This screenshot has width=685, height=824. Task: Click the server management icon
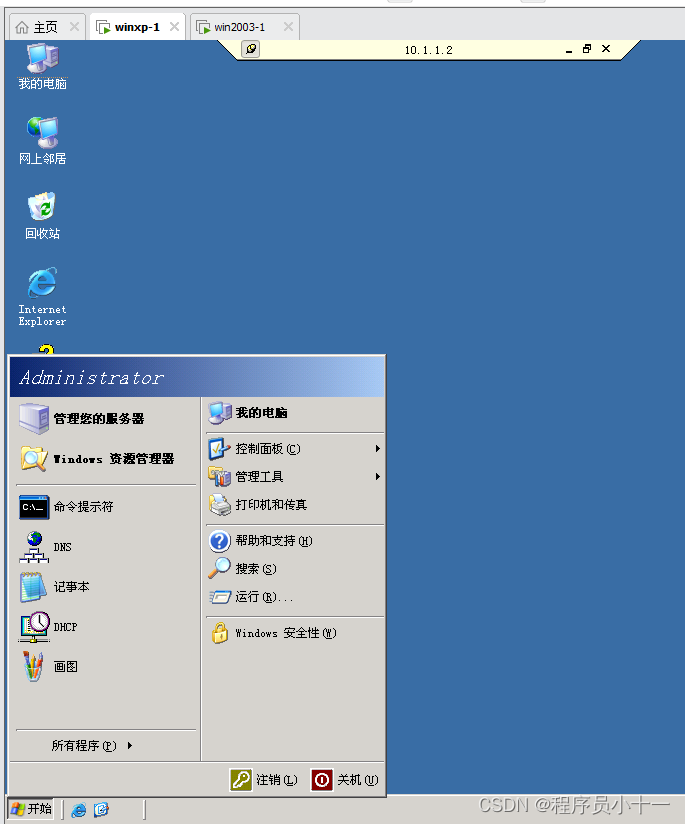coord(34,418)
